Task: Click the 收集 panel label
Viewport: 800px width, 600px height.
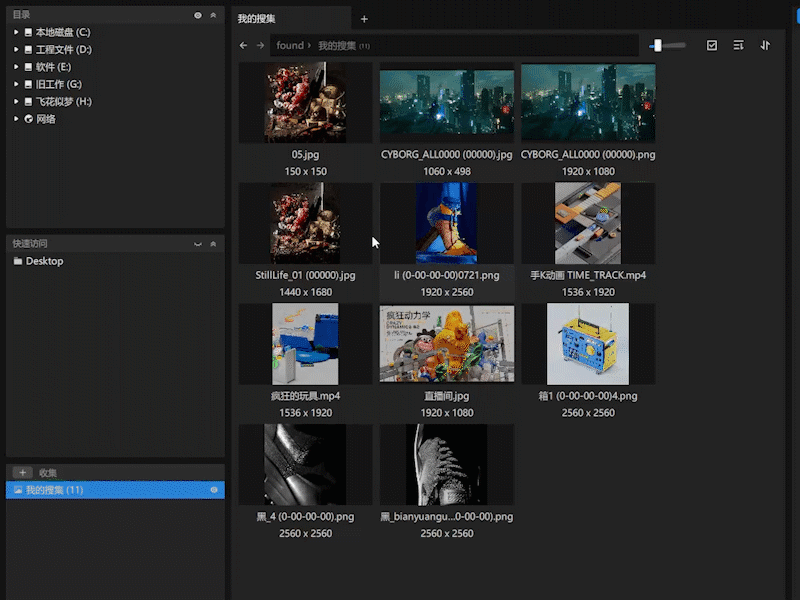Action: click(x=48, y=473)
